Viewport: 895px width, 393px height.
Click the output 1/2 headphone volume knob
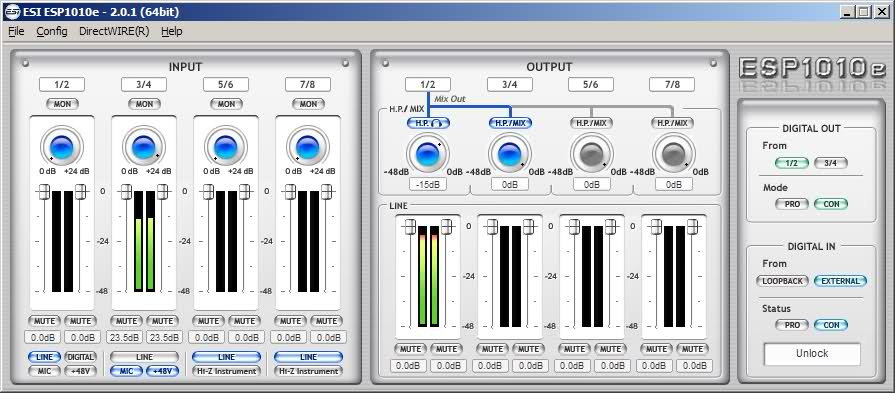click(x=428, y=155)
